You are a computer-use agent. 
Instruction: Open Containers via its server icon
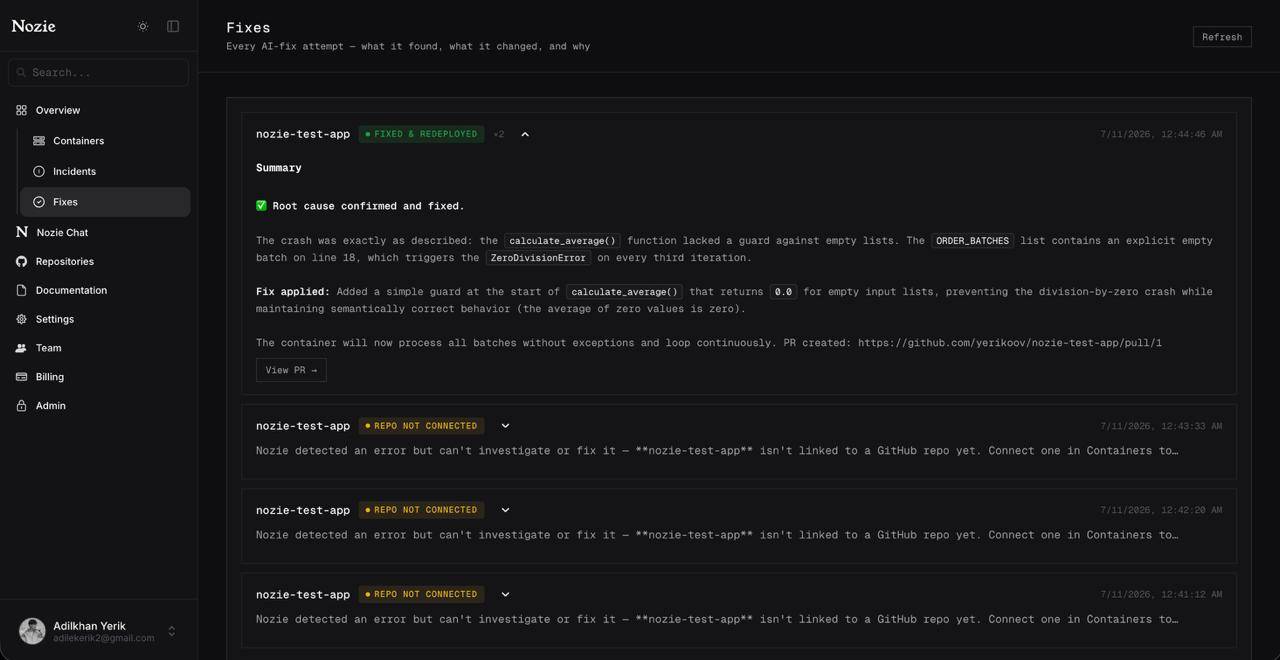click(39, 141)
